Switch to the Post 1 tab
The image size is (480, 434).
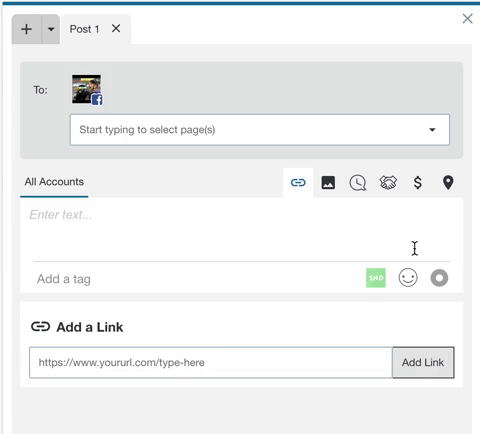(x=84, y=29)
